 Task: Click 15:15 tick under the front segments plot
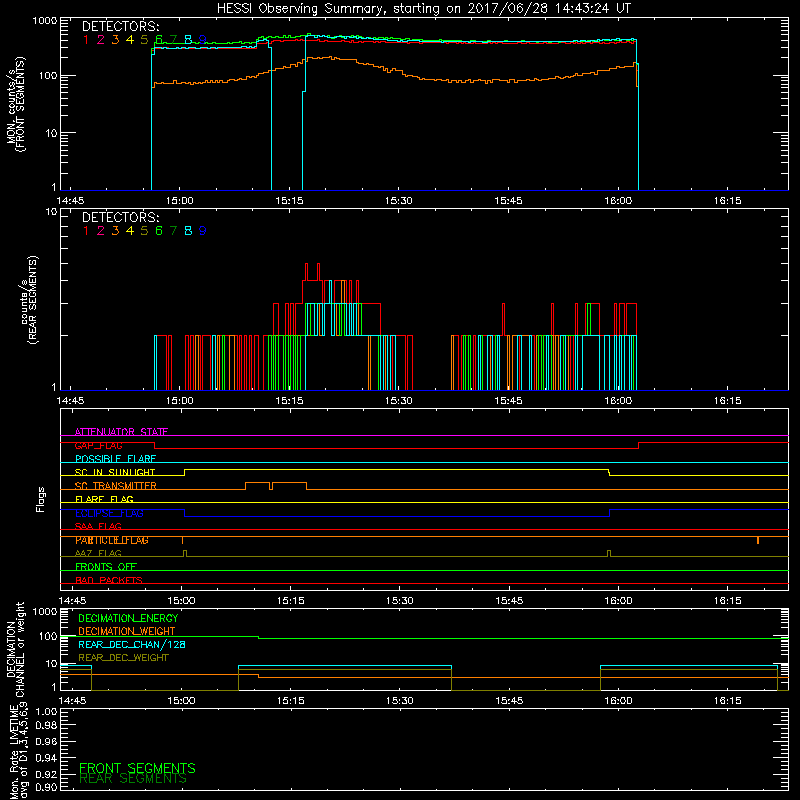[289, 201]
